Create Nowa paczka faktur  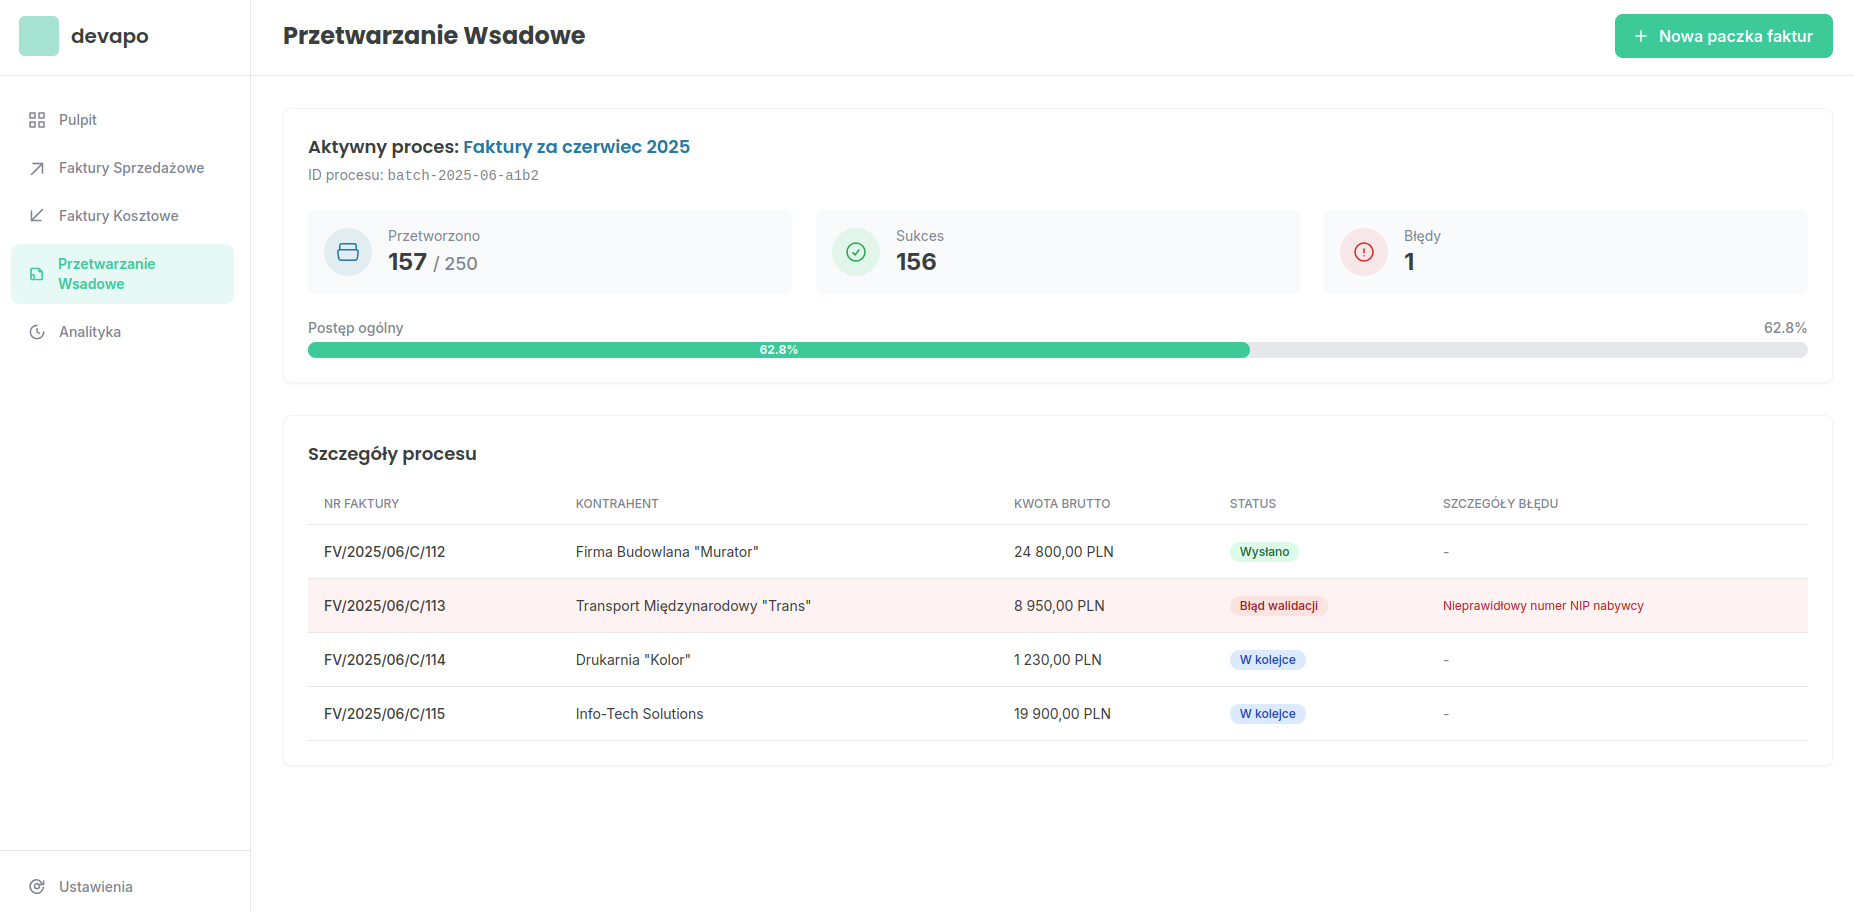1723,36
